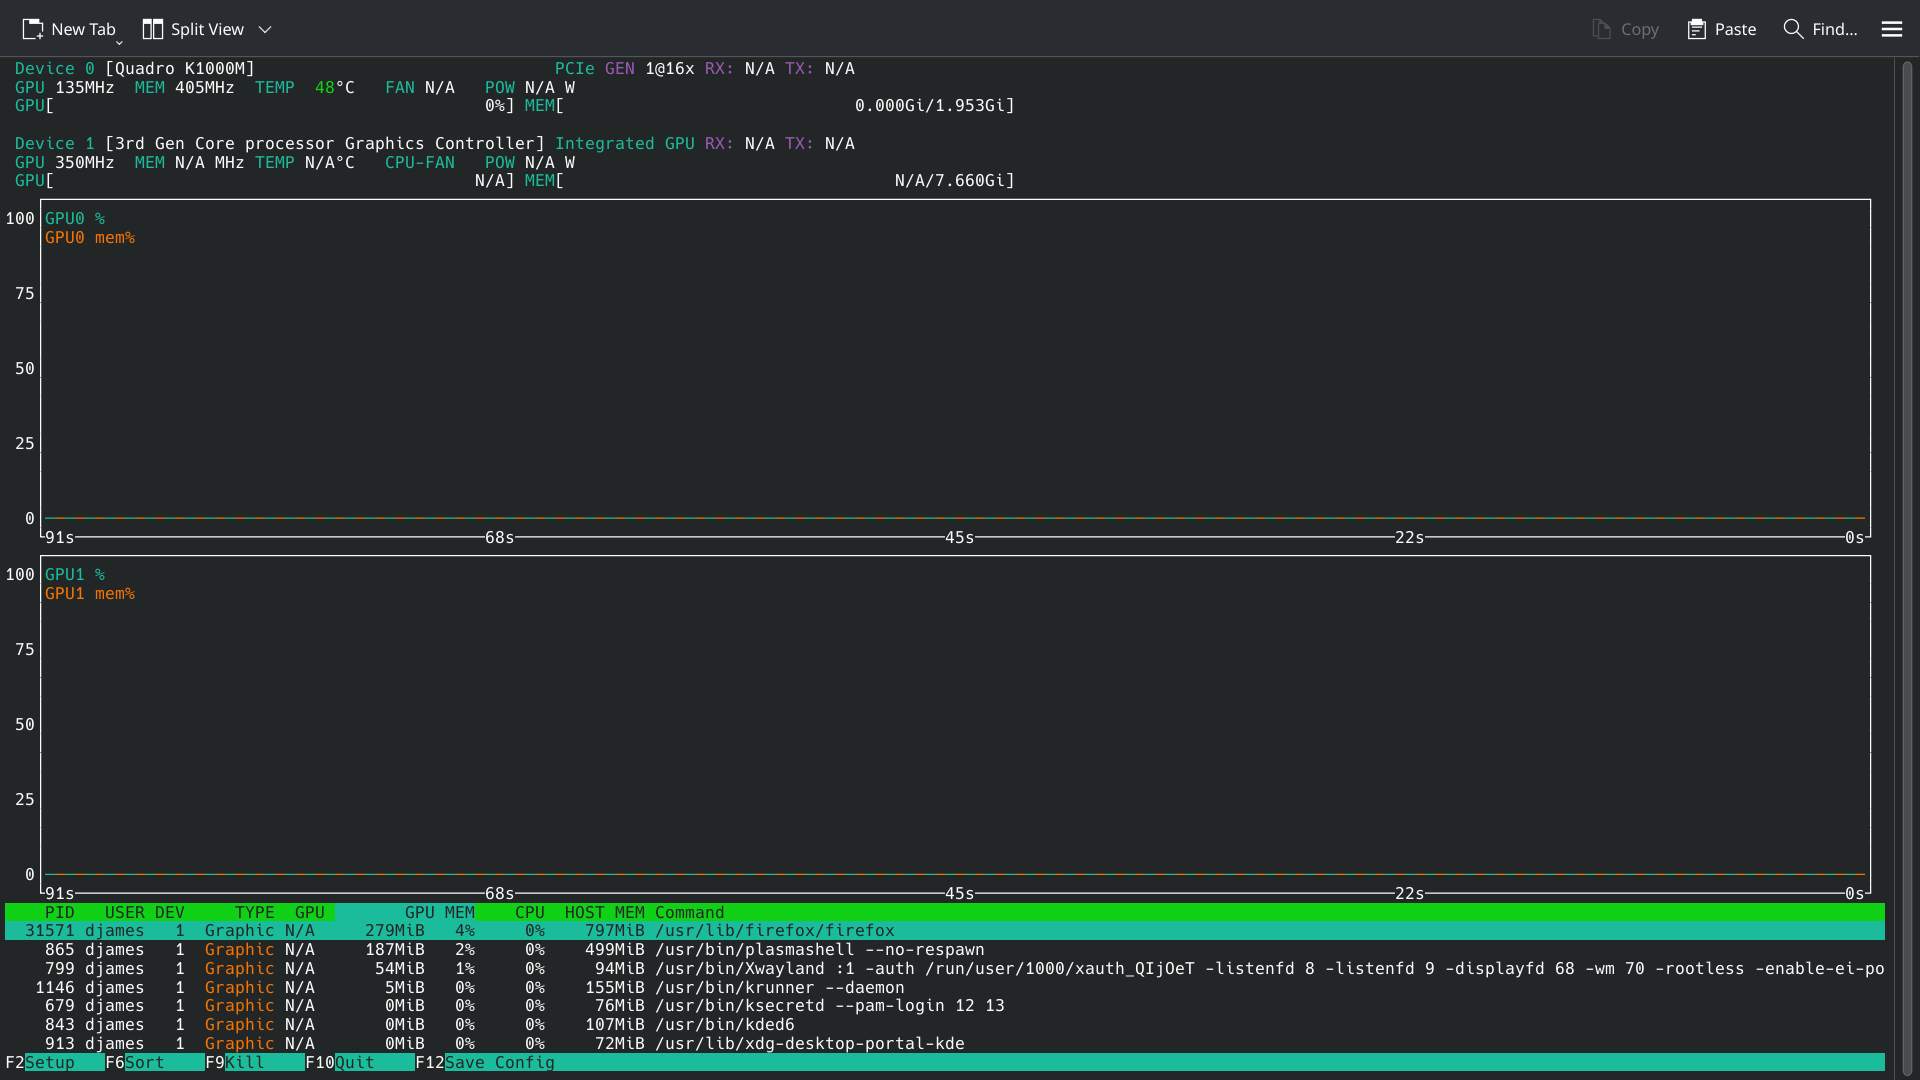Screen dimensions: 1920x1080
Task: Open the hamburger menu
Action: point(1891,29)
